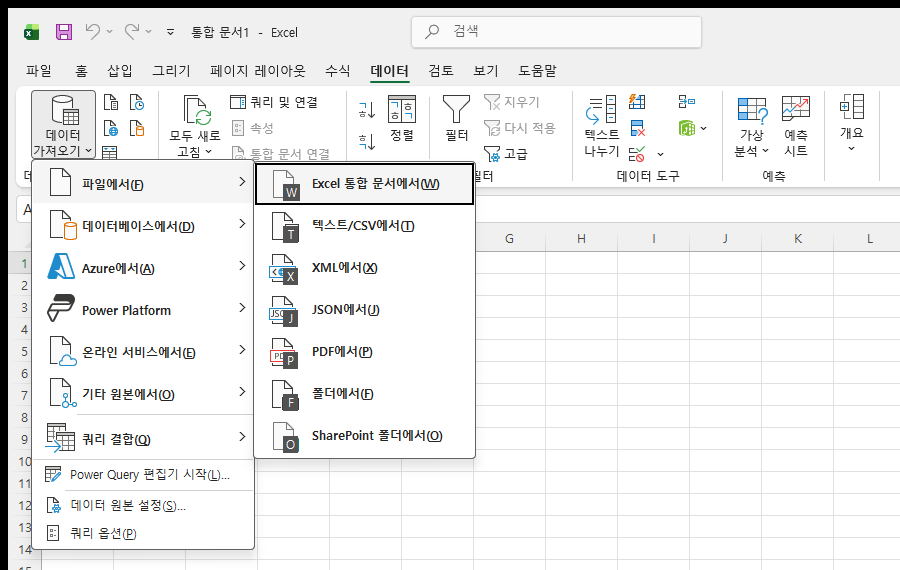Click the 텍스트 나누기 icon
900x570 pixels.
point(601,109)
